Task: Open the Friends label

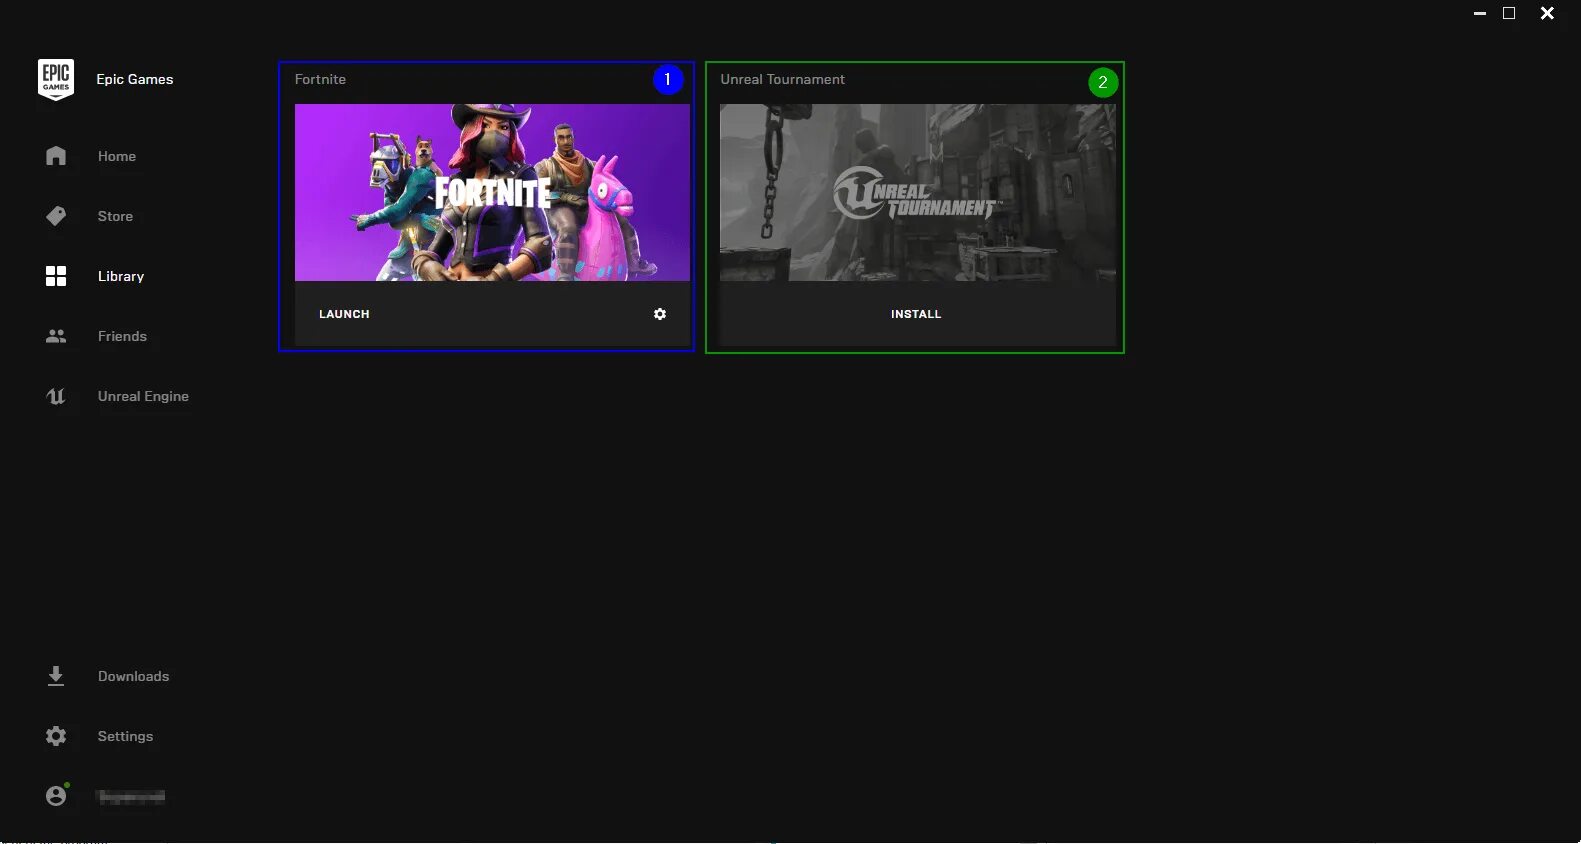Action: [122, 336]
